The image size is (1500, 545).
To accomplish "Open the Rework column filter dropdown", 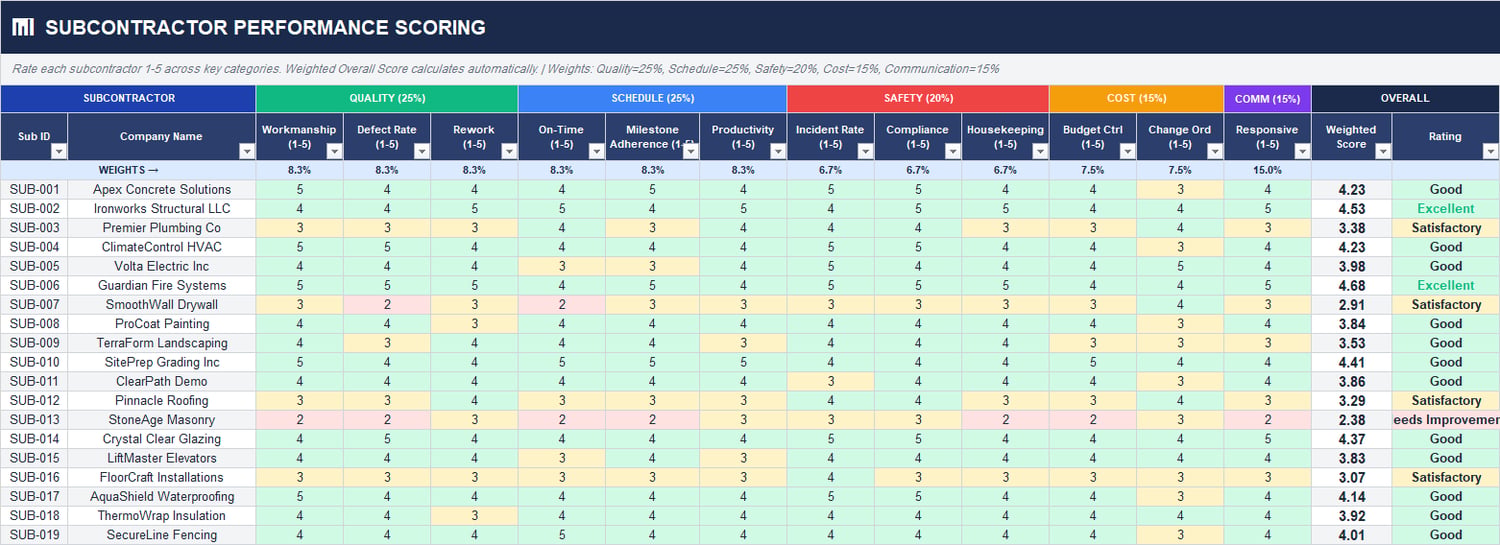I will click(508, 151).
